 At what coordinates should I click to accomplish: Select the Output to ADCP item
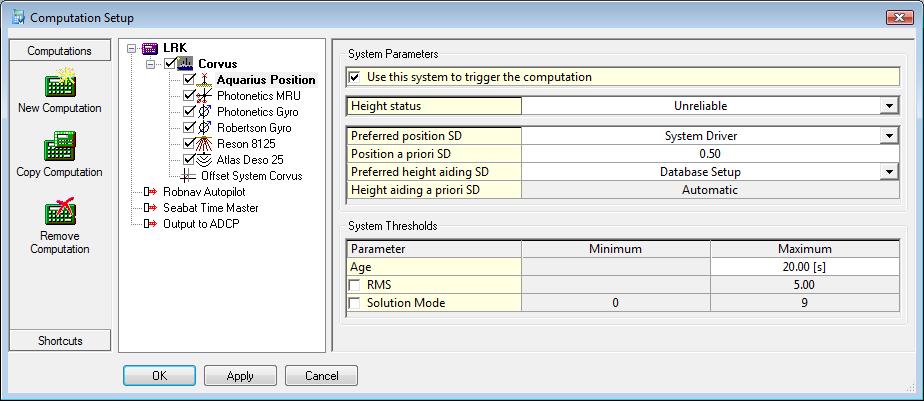click(x=201, y=224)
